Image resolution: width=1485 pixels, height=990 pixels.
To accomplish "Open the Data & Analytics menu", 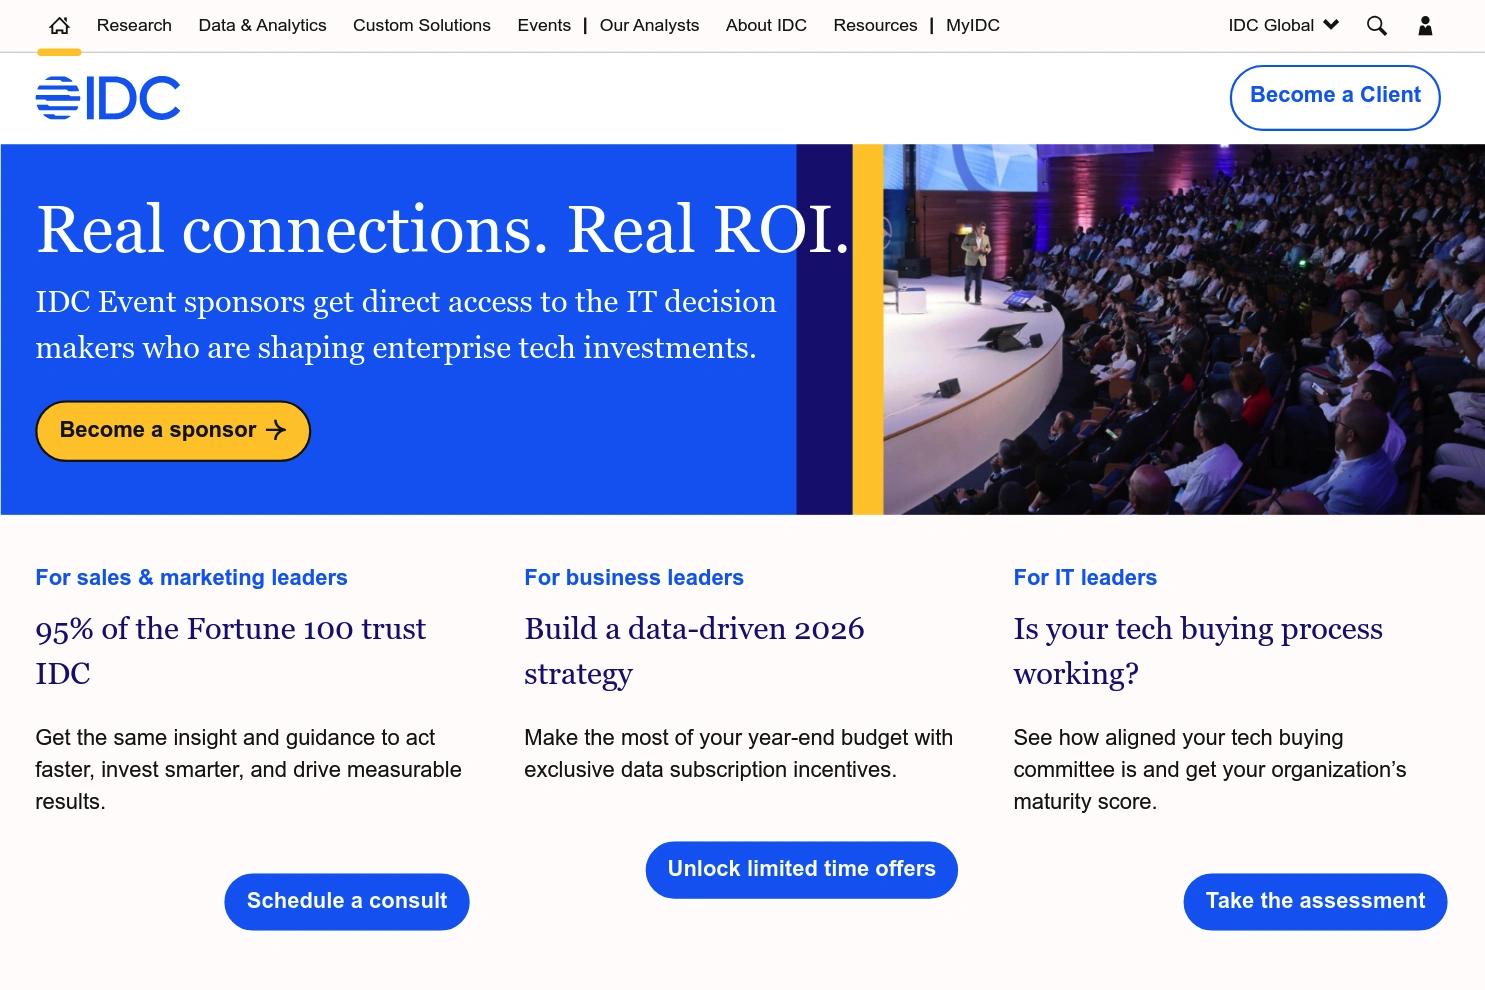I will 262,25.
